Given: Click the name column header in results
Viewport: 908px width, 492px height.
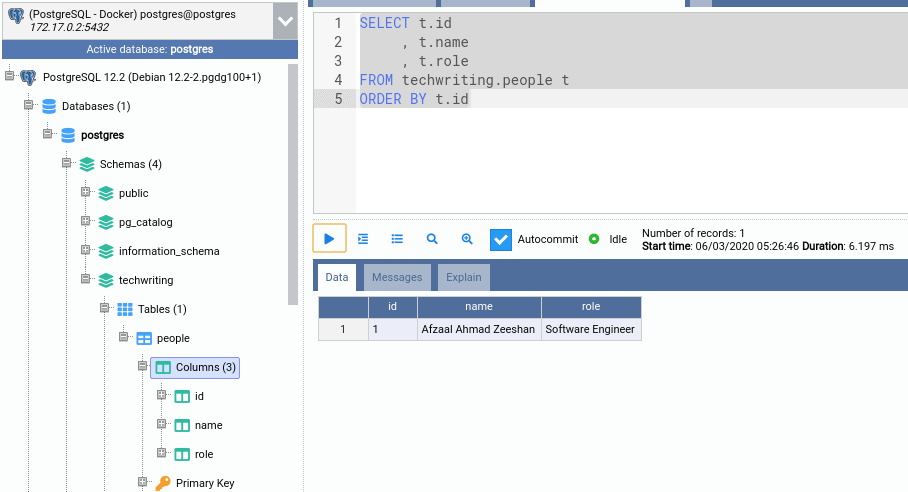Looking at the screenshot, I should (479, 307).
